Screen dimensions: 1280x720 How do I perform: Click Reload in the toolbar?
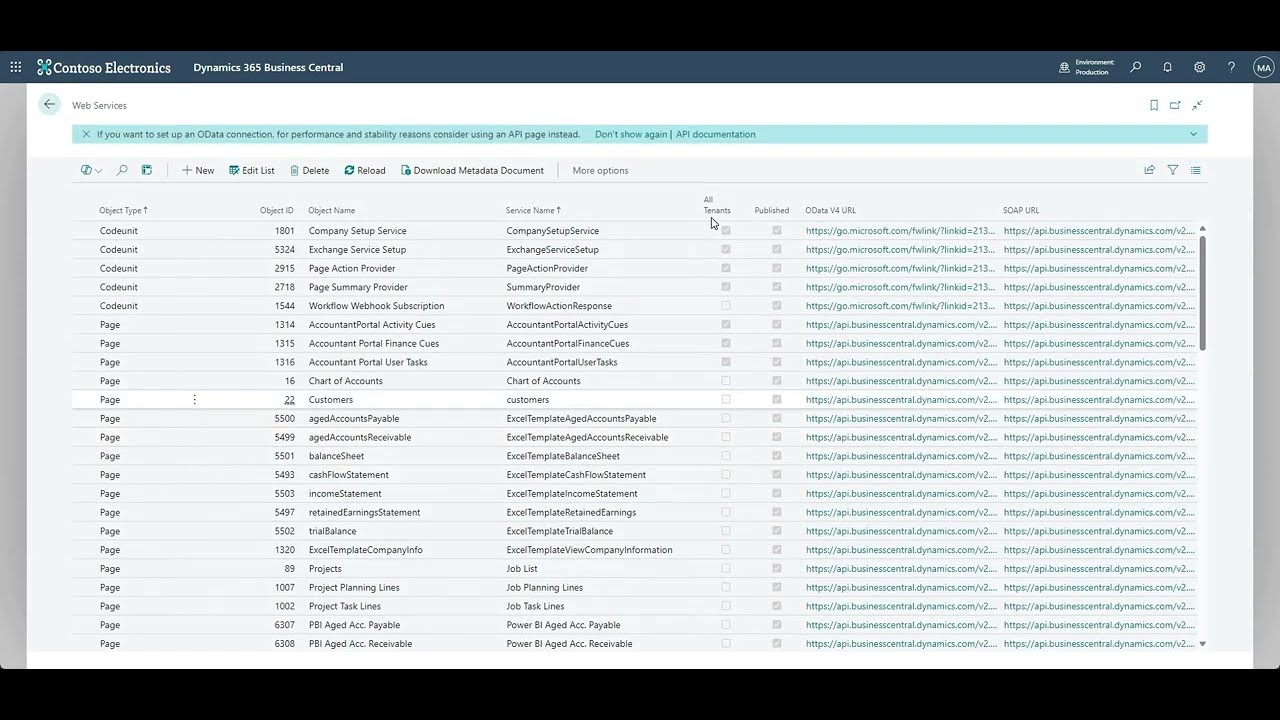point(365,170)
